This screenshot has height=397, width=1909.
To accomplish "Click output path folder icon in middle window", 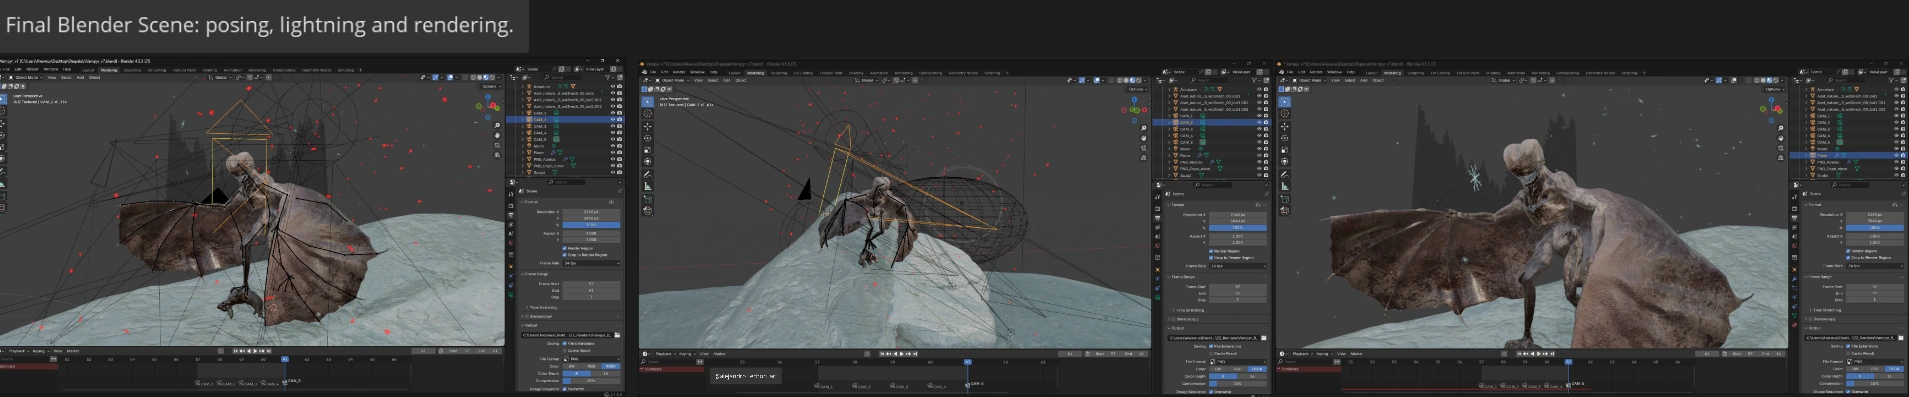I will coord(1264,338).
